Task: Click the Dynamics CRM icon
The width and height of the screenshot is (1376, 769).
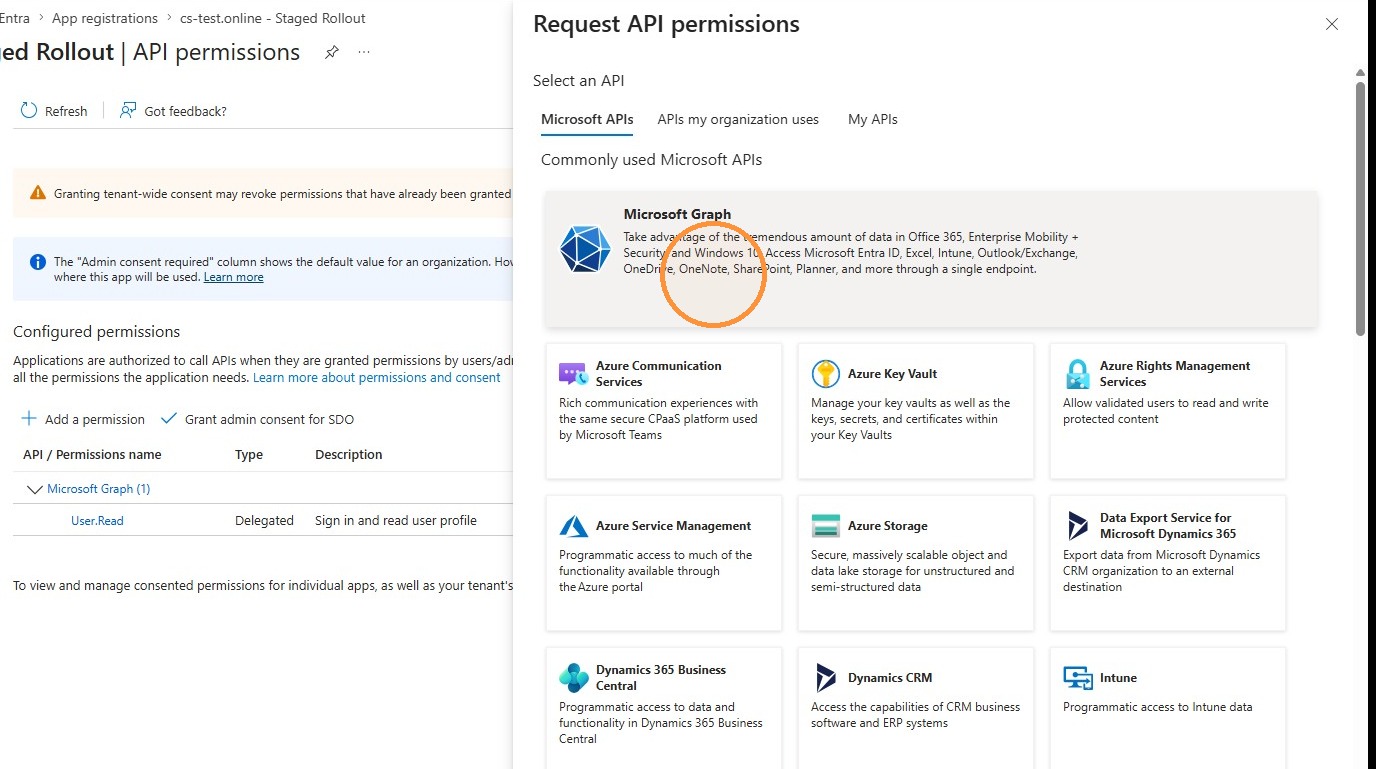Action: pyautogui.click(x=825, y=678)
